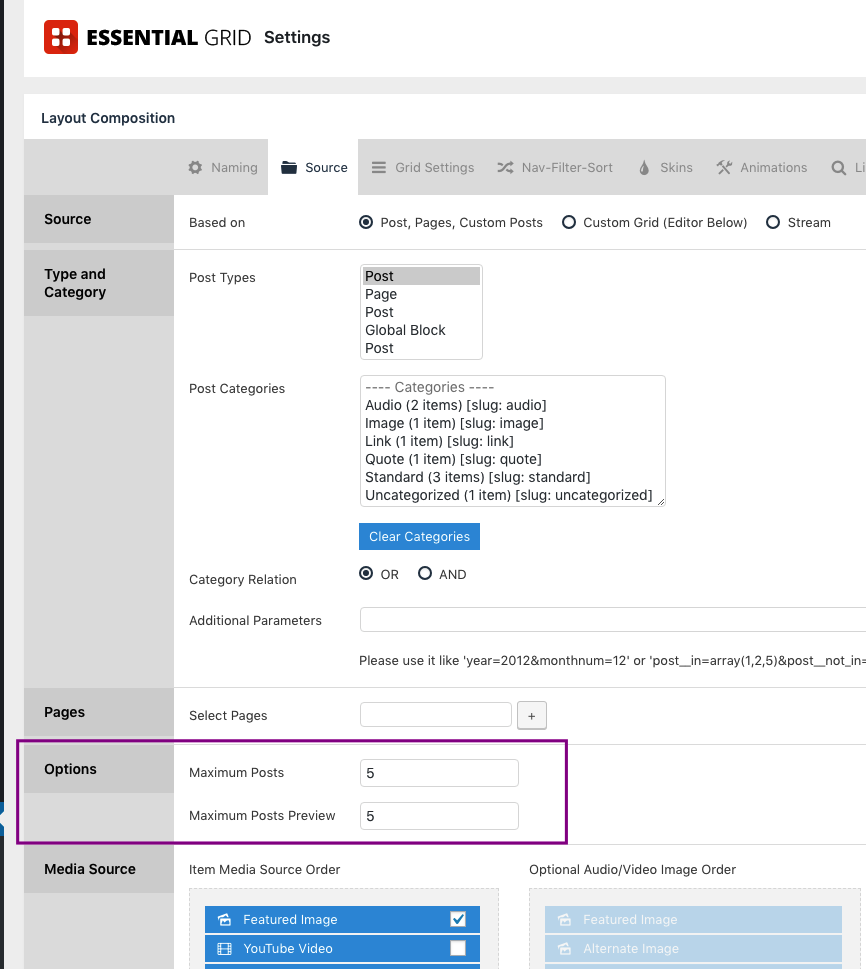The image size is (866, 969).
Task: Click the Essential Grid red logo icon
Action: (x=61, y=37)
